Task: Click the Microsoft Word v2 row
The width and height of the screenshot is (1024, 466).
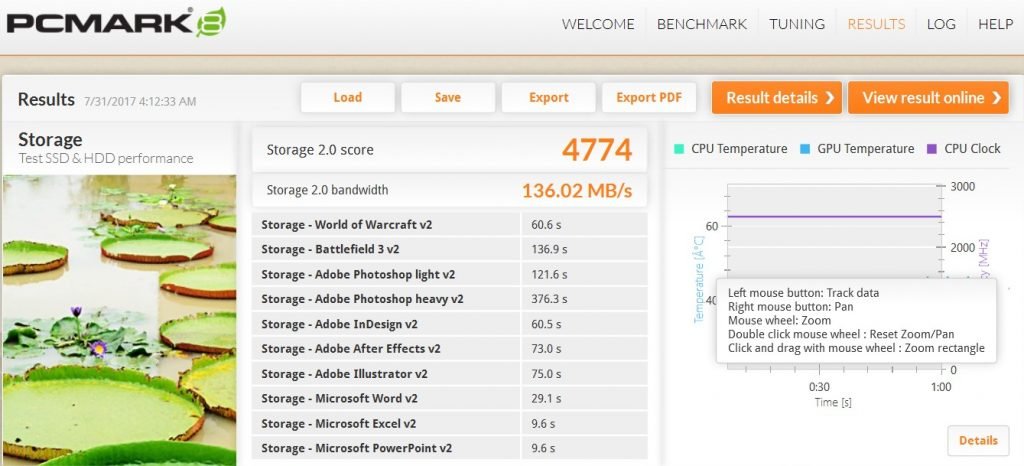Action: coord(449,398)
